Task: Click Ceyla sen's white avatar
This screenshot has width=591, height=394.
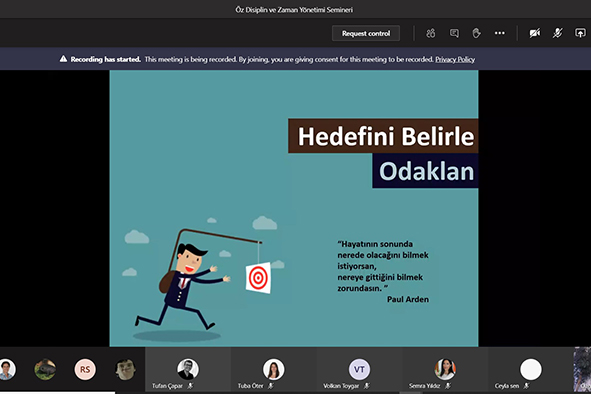Action: [x=531, y=369]
